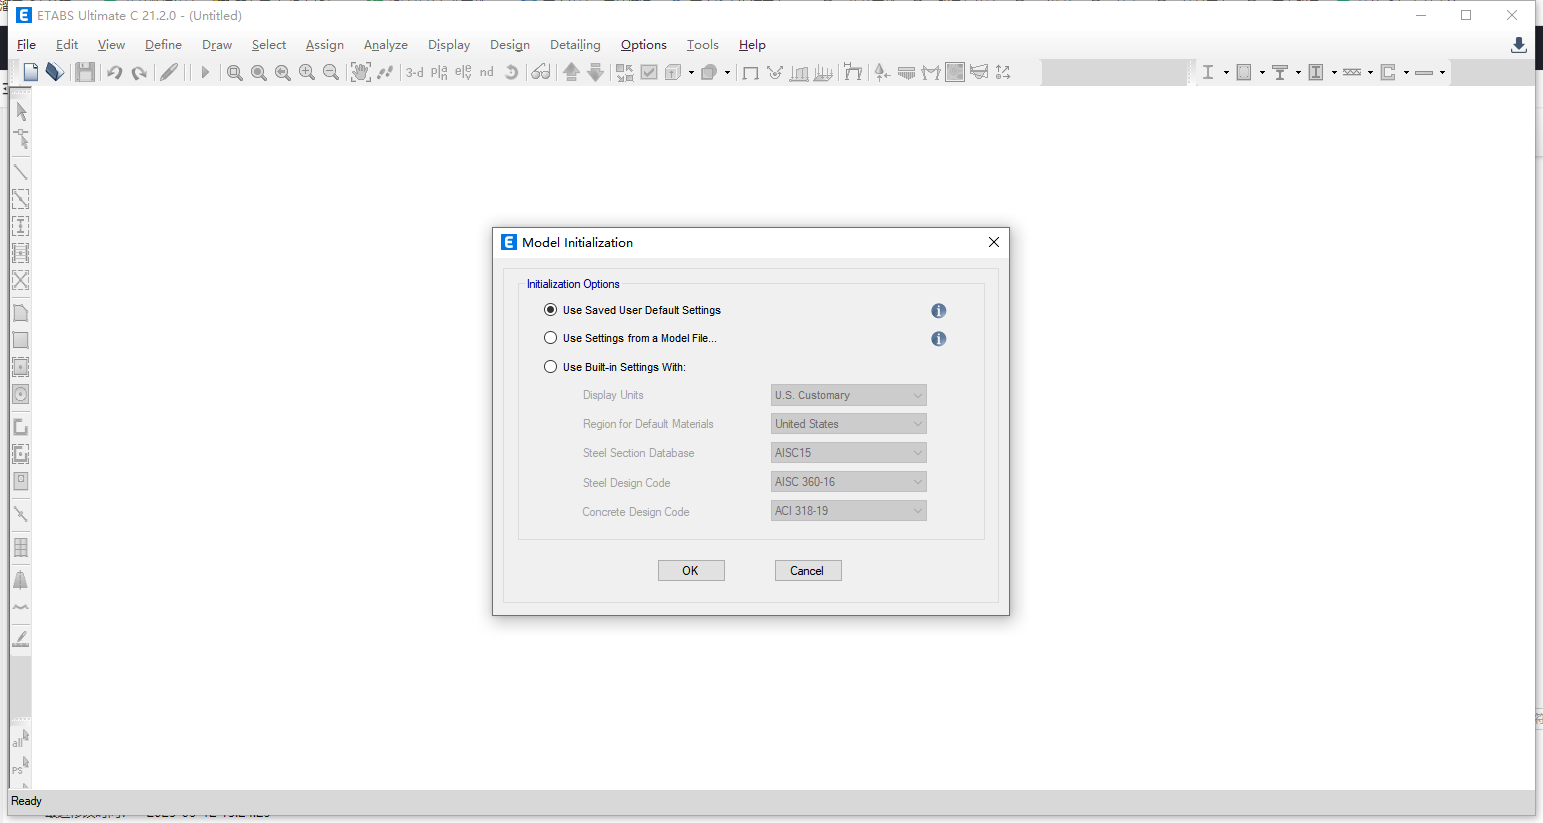Screen dimensions: 1543x823
Task: Click the Save floppy disk icon
Action: (85, 72)
